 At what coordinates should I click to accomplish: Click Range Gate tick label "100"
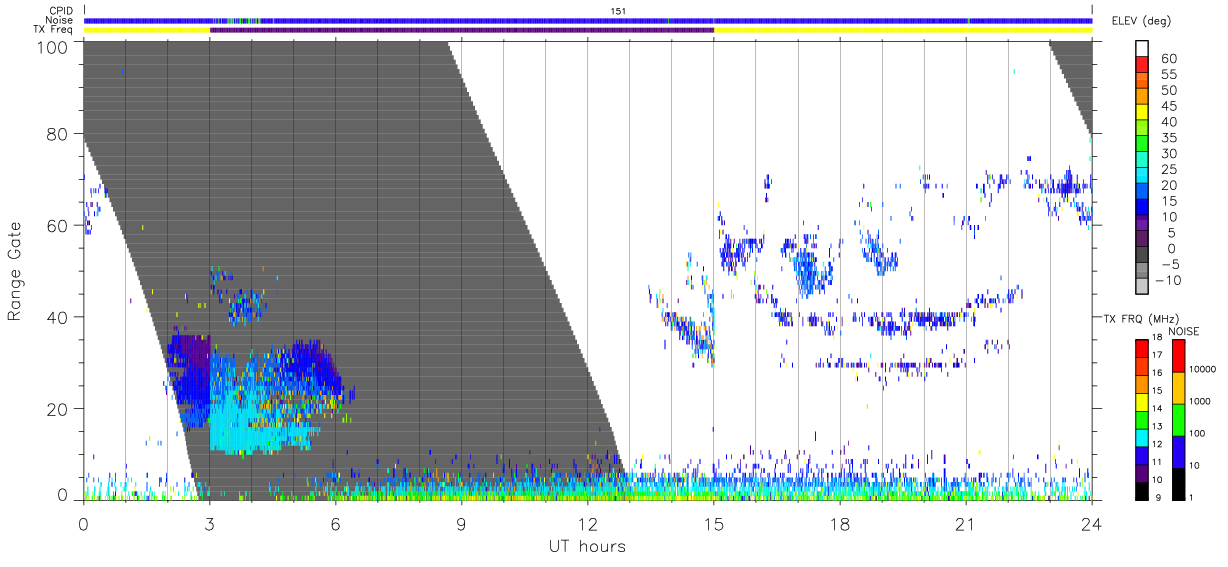[x=52, y=47]
